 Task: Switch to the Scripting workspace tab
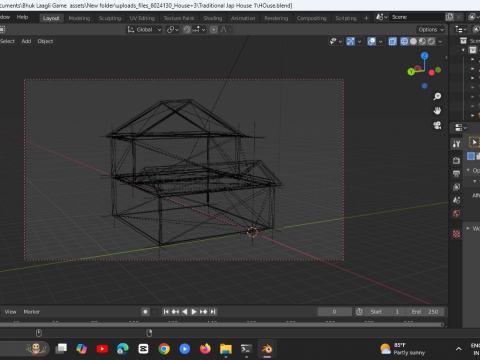(346, 18)
